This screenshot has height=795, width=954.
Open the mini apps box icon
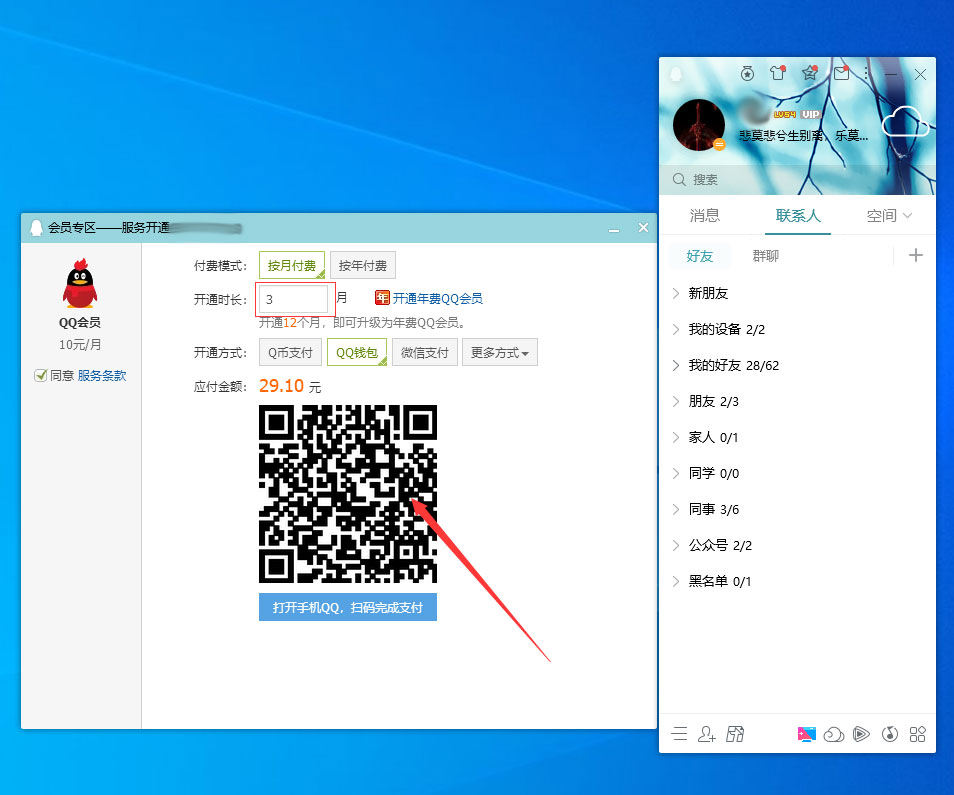[918, 733]
